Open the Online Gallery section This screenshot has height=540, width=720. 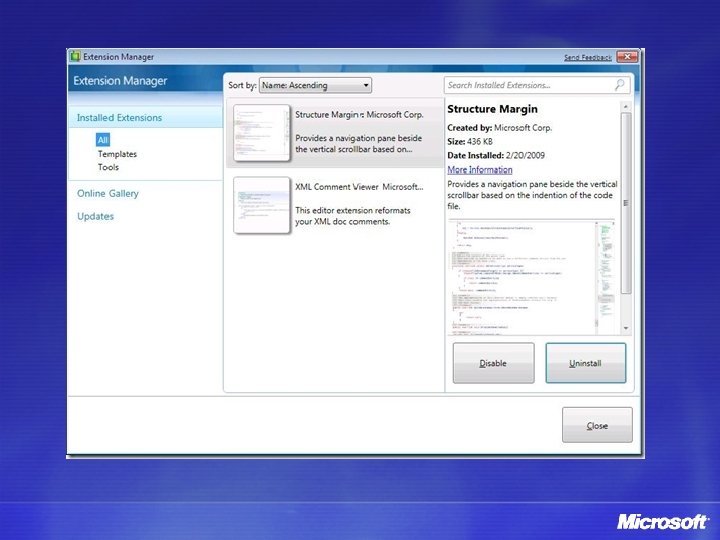click(107, 193)
